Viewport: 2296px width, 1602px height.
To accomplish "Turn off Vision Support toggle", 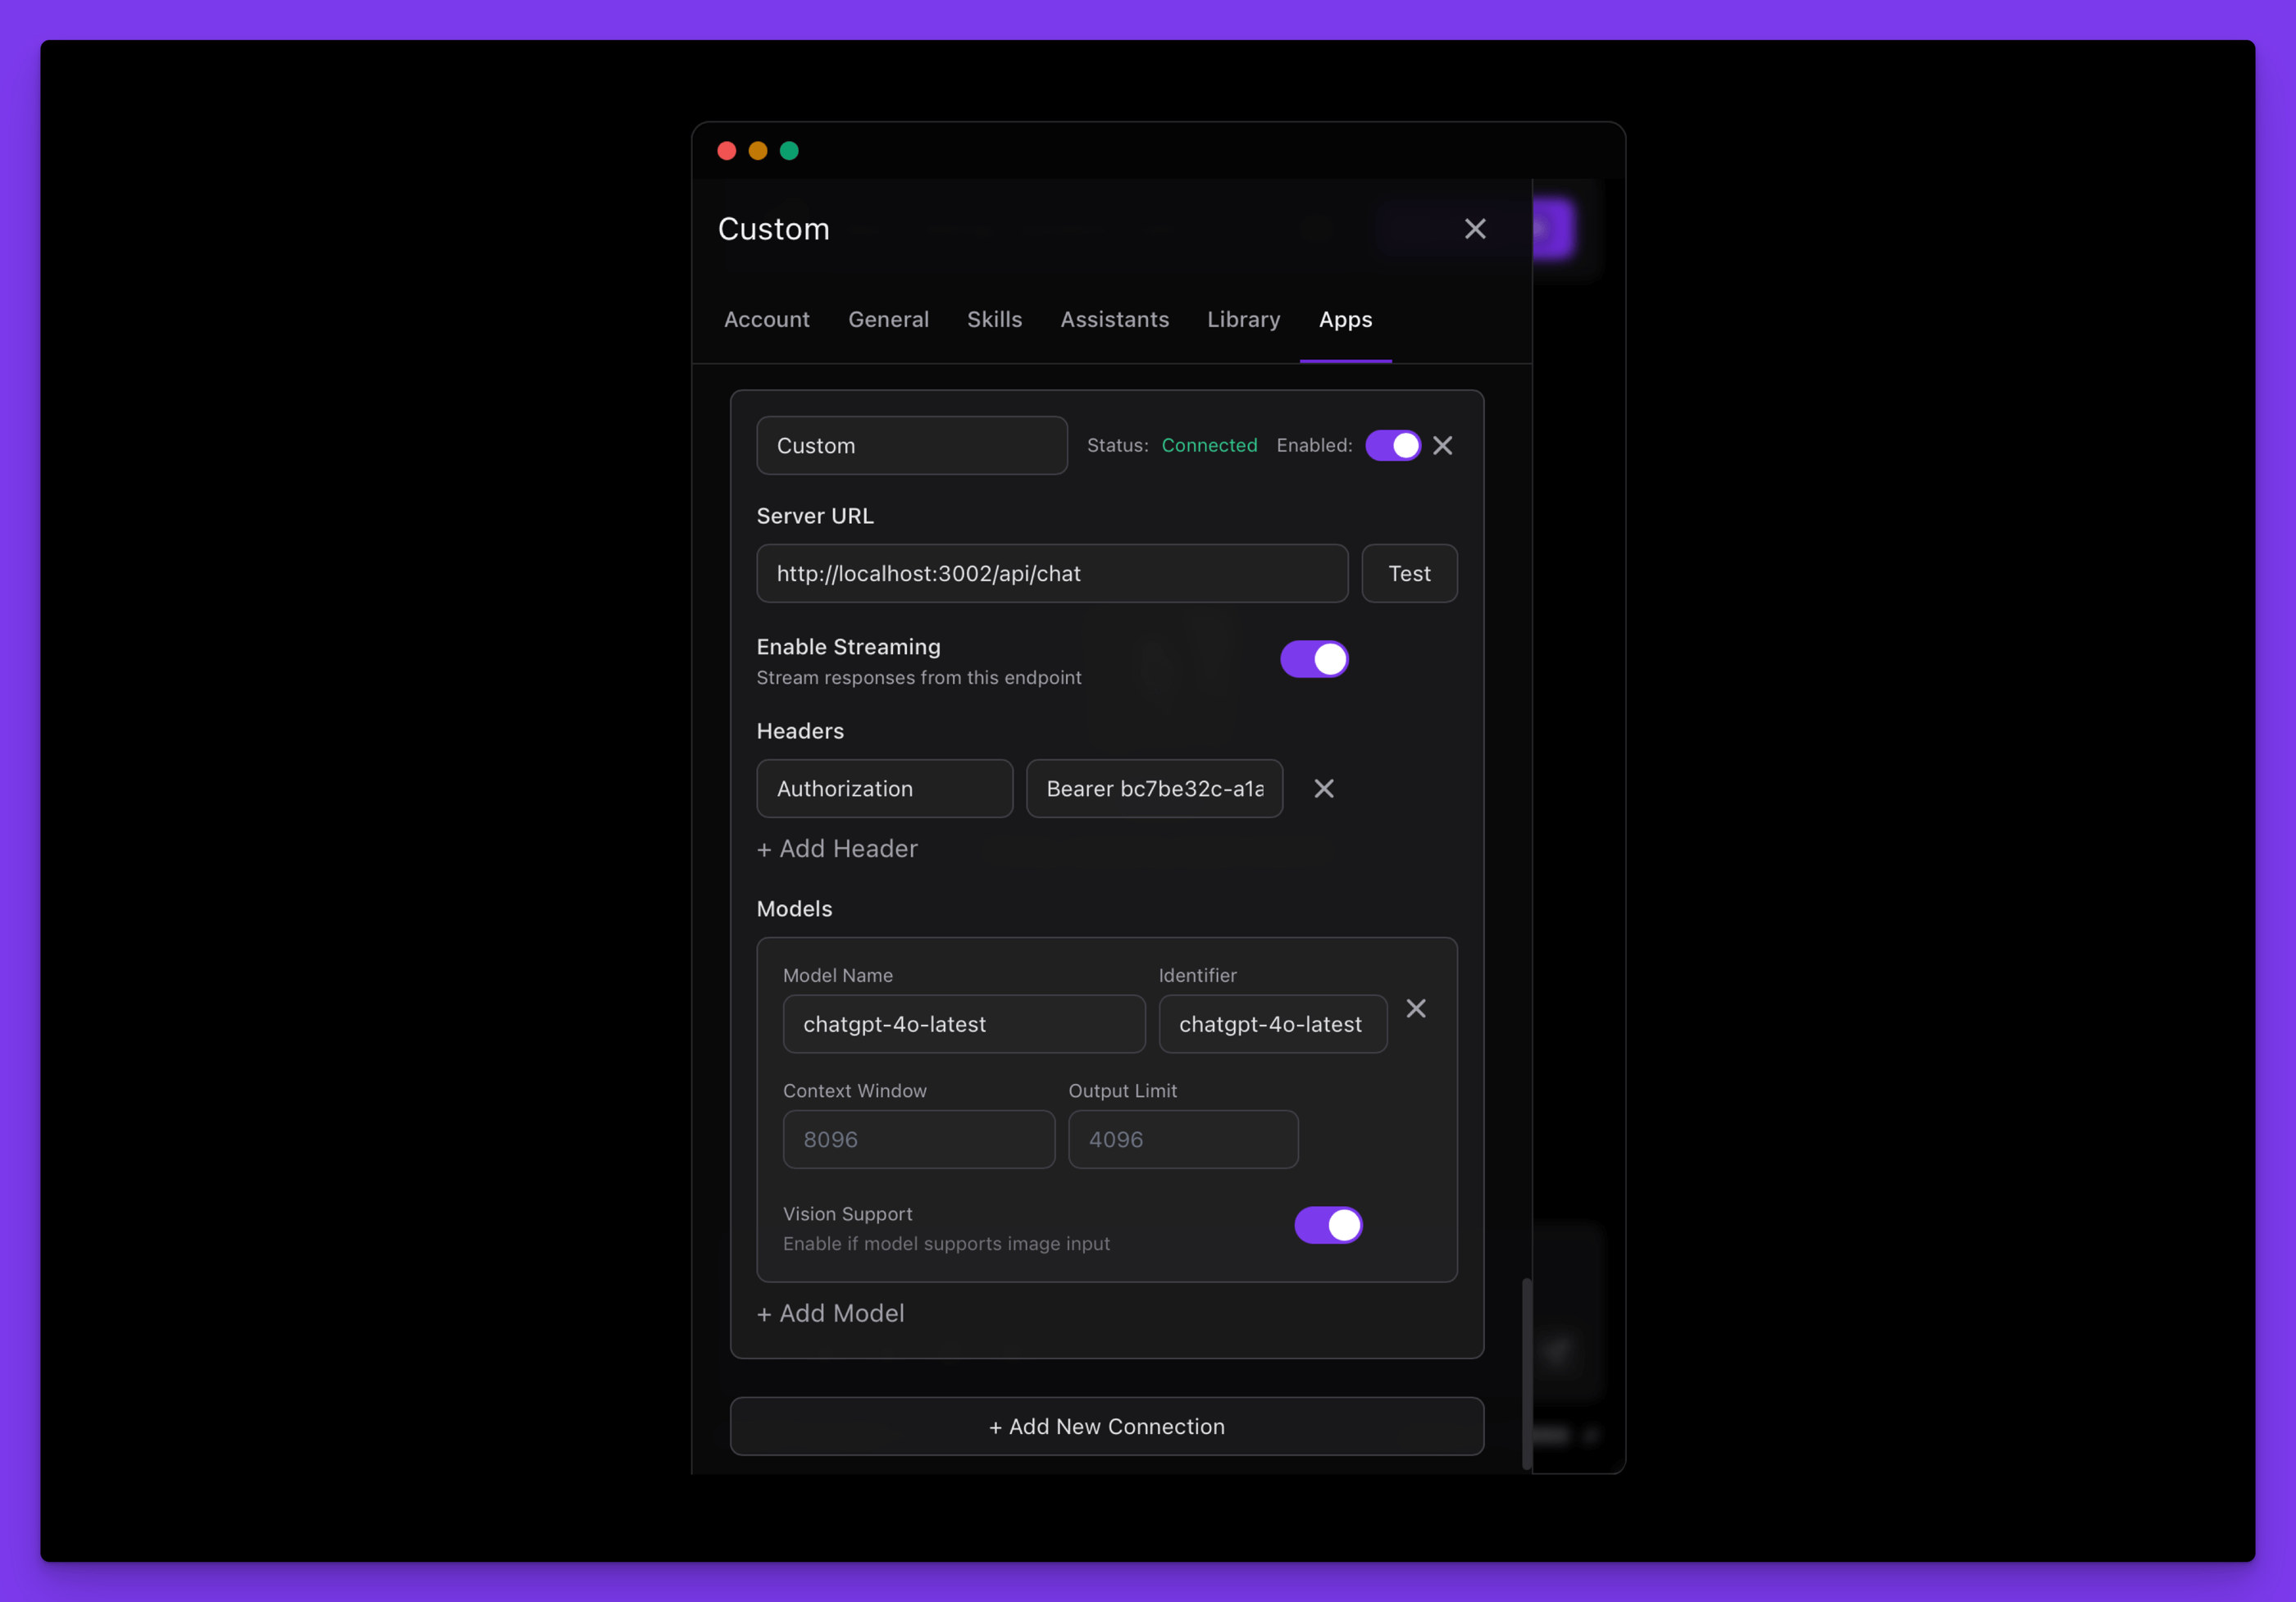I will (1328, 1225).
